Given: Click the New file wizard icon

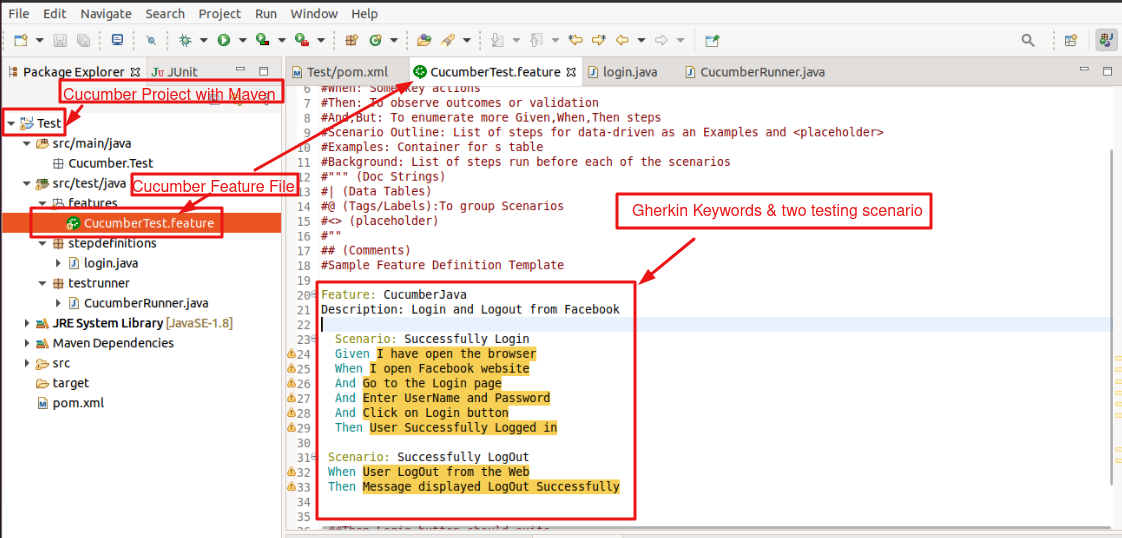Looking at the screenshot, I should tap(21, 41).
